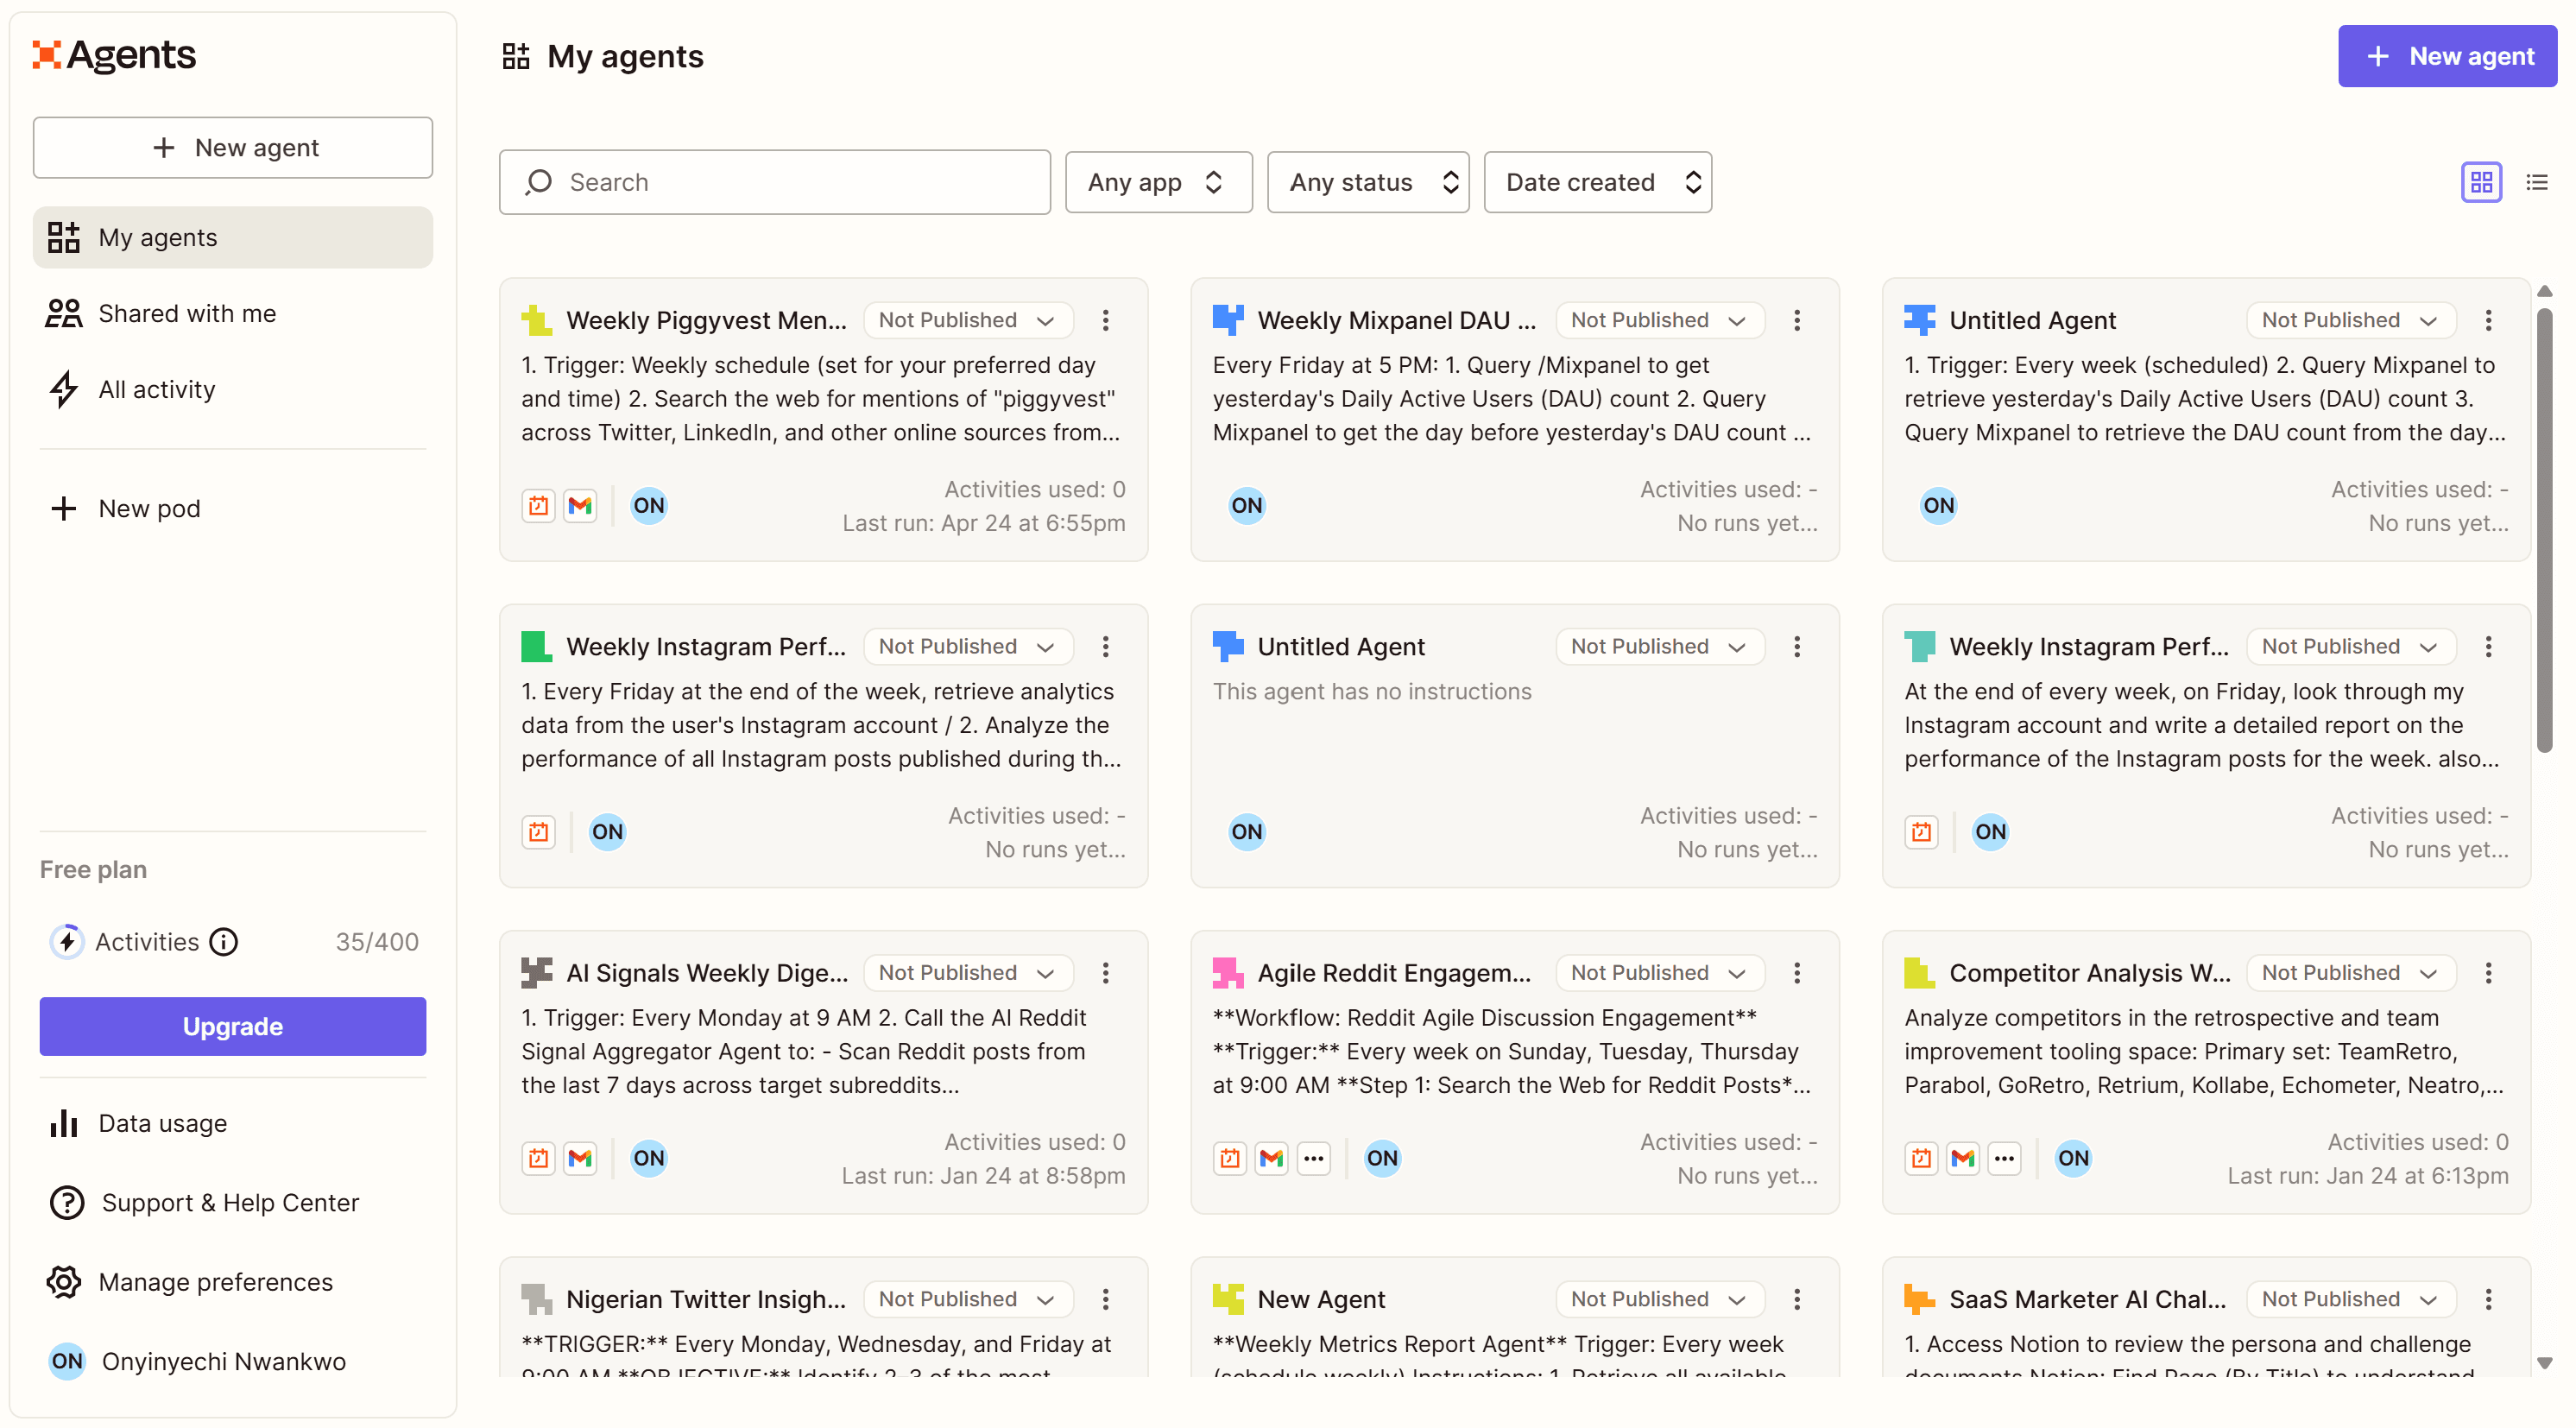Open Support & Help Center
The height and width of the screenshot is (1428, 2576).
pos(232,1202)
